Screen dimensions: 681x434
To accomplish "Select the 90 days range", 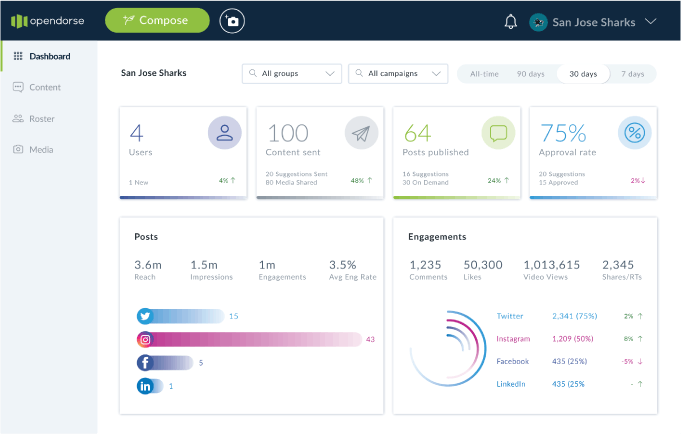I will click(530, 74).
